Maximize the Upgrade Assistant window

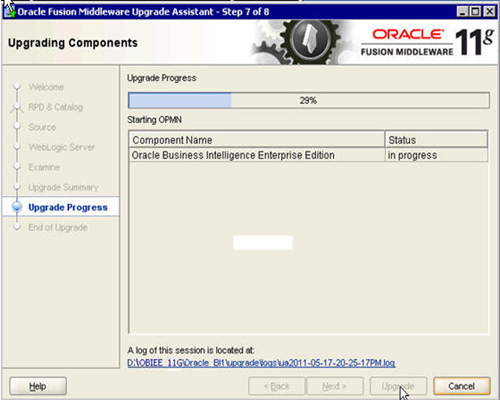tap(475, 12)
